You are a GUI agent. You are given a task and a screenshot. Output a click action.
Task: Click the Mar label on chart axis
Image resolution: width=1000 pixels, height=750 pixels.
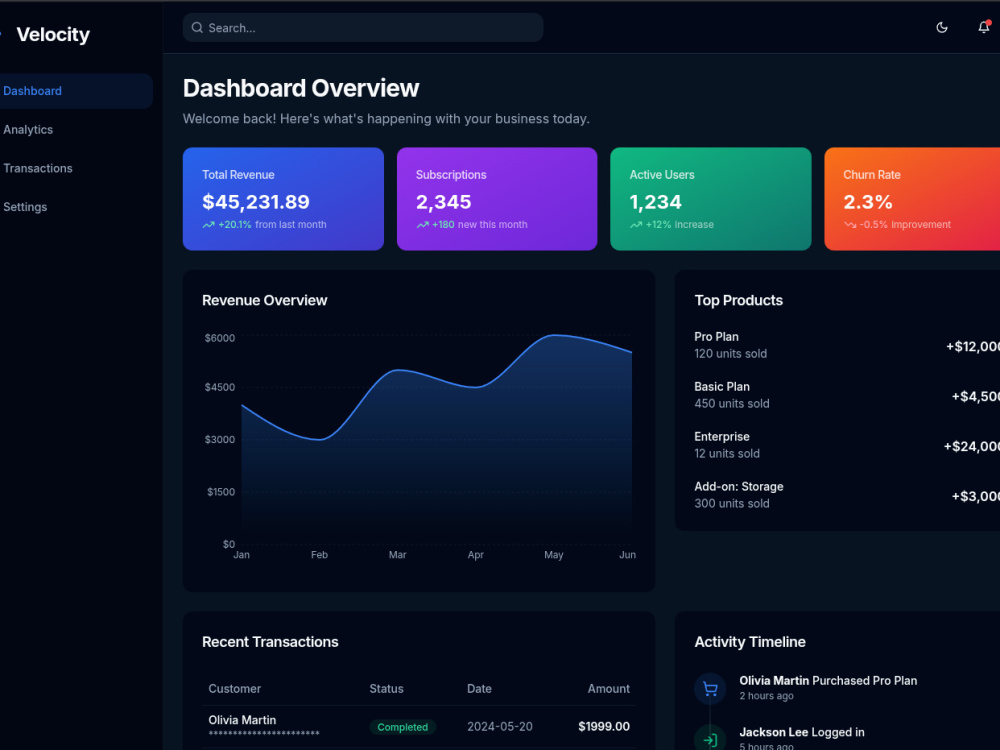tap(397, 555)
